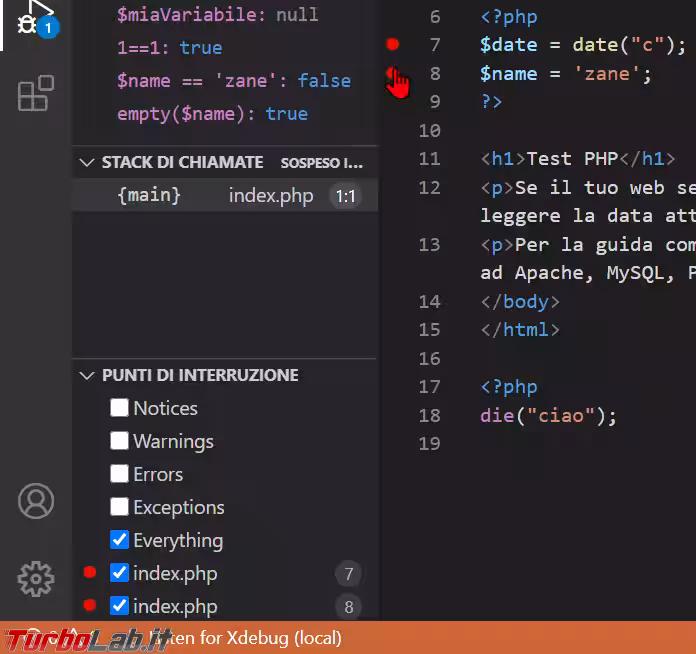Click red dot beside index.php line 8 breakpoint
The width and height of the screenshot is (696, 654).
point(90,605)
